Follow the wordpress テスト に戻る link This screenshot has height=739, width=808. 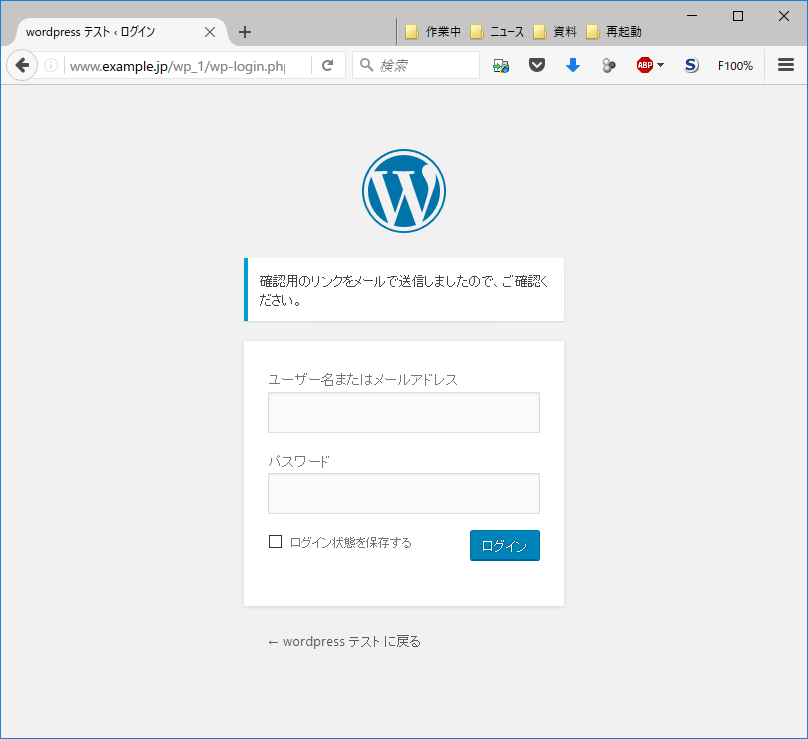(x=344, y=642)
